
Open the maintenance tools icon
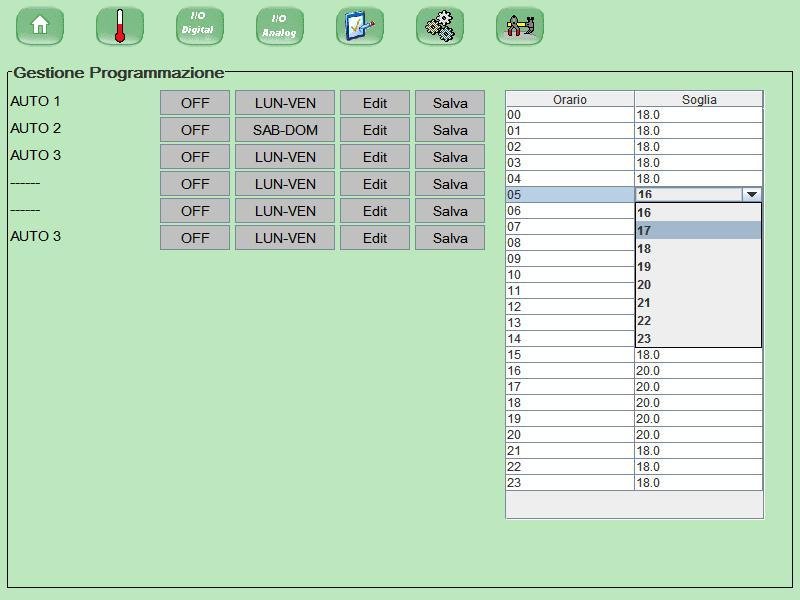[520, 26]
